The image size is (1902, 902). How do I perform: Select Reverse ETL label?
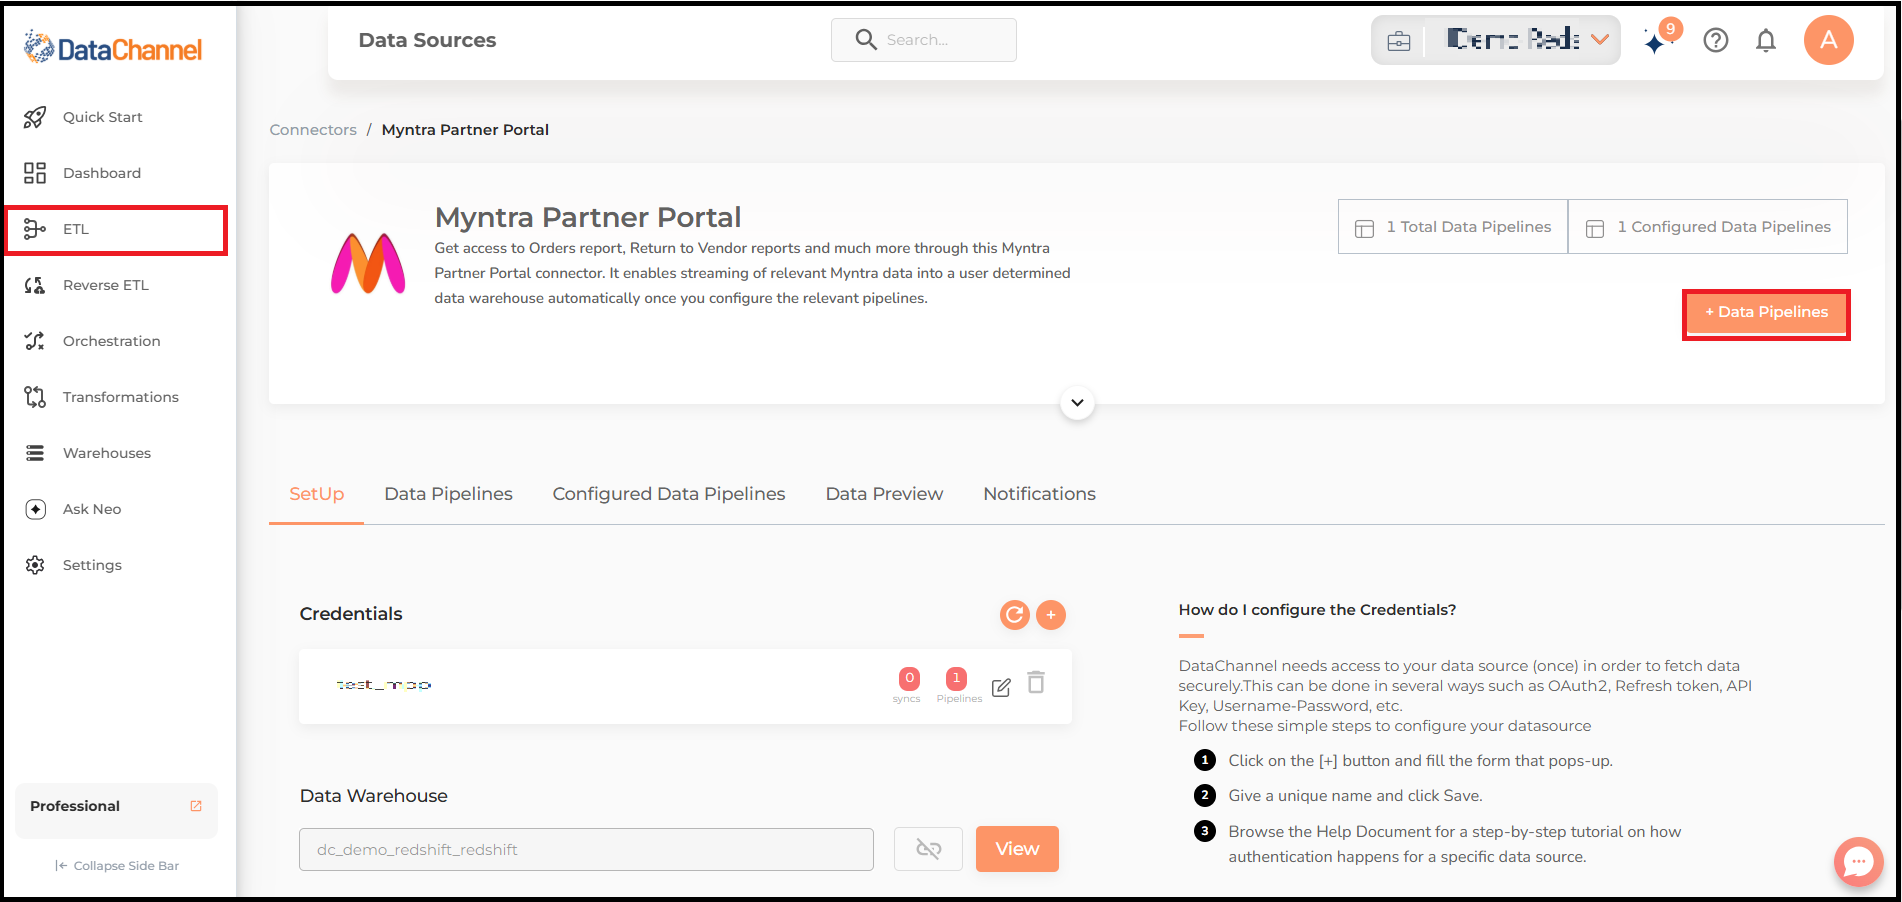point(106,285)
